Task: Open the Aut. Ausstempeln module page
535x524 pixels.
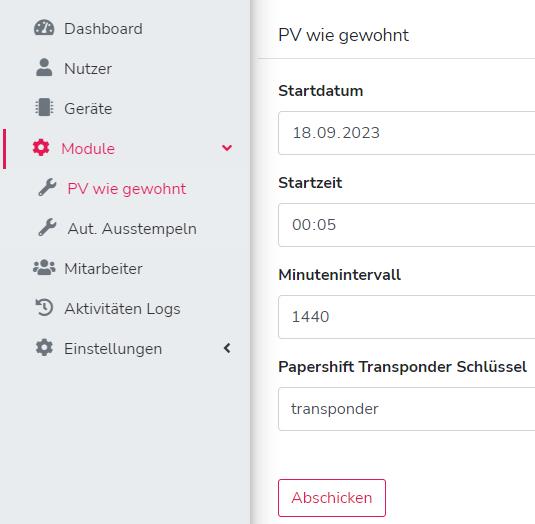Action: pos(132,229)
